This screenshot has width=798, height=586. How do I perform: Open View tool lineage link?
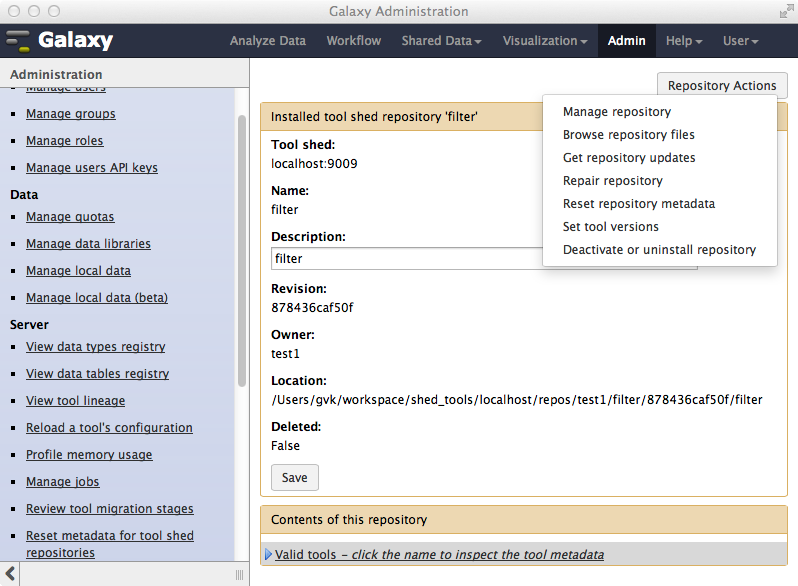tap(75, 401)
